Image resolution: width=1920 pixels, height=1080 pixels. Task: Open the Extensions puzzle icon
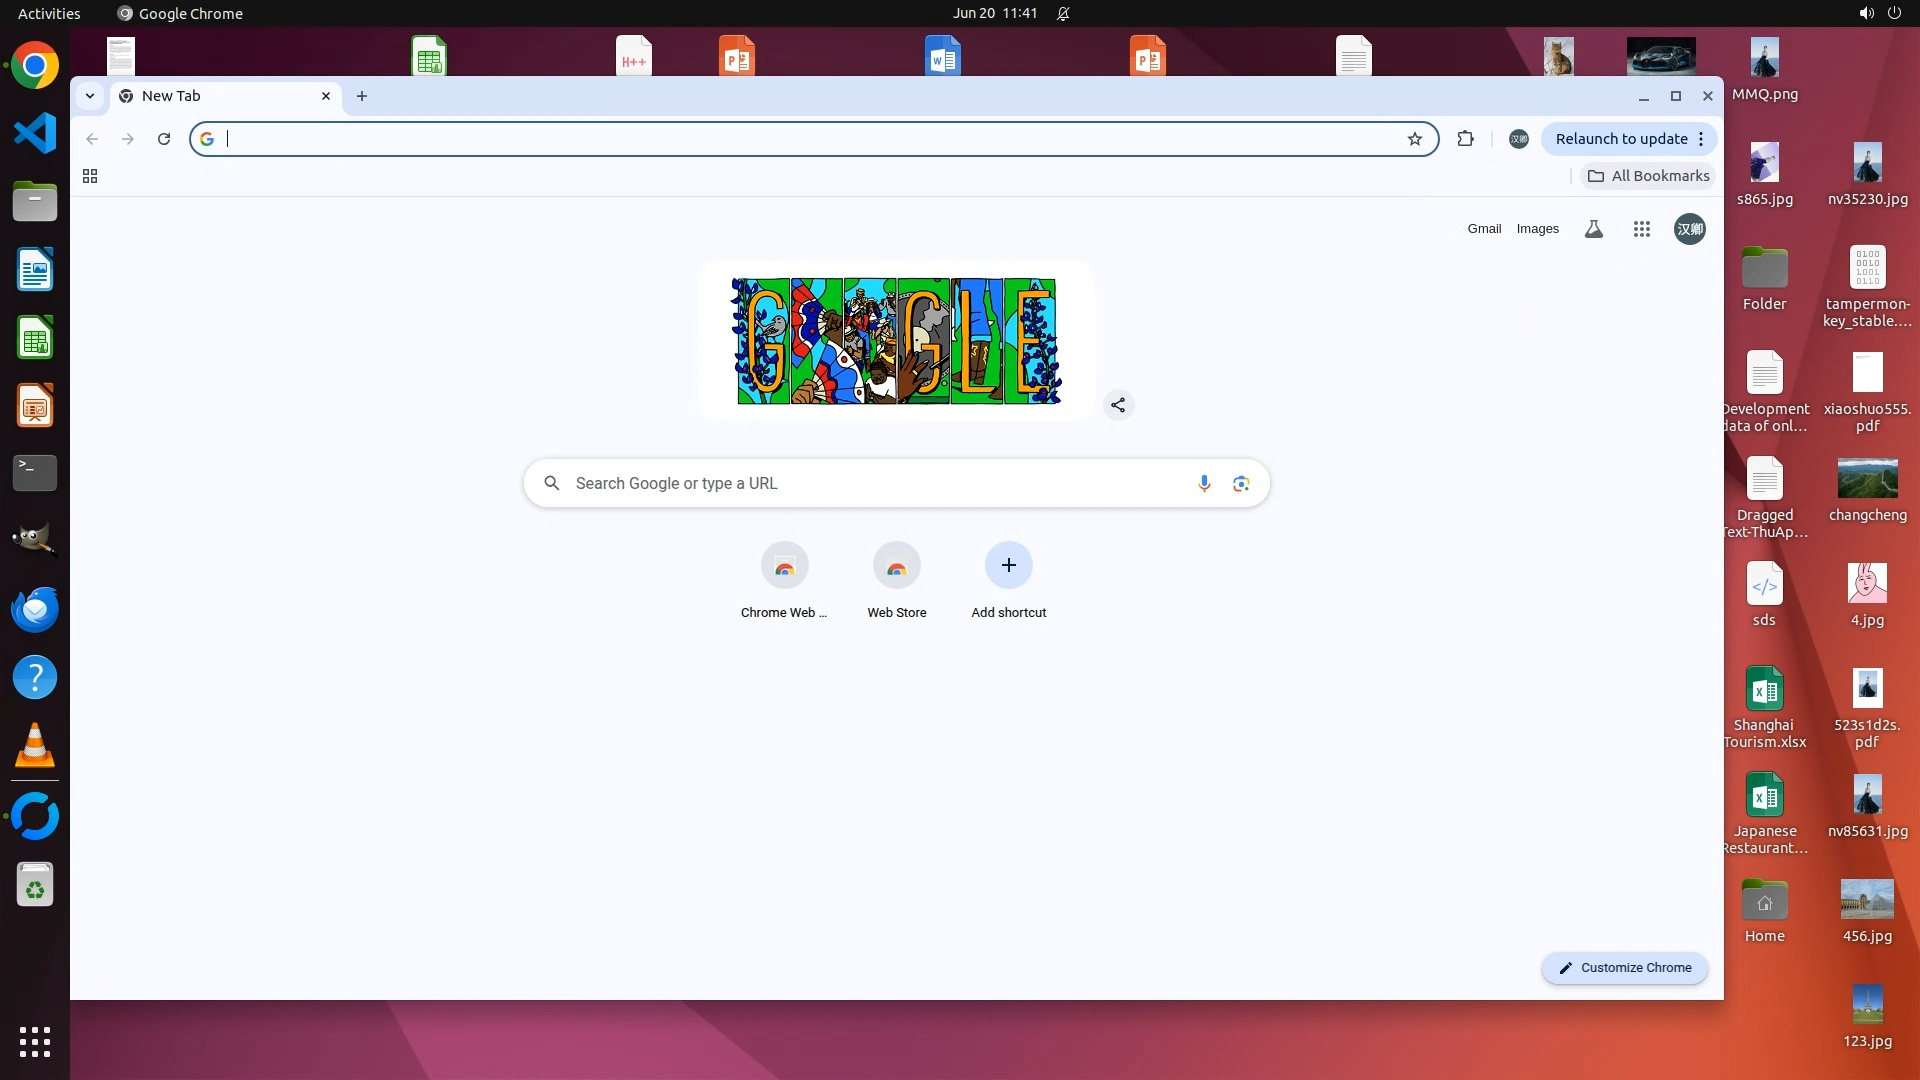[x=1465, y=139]
